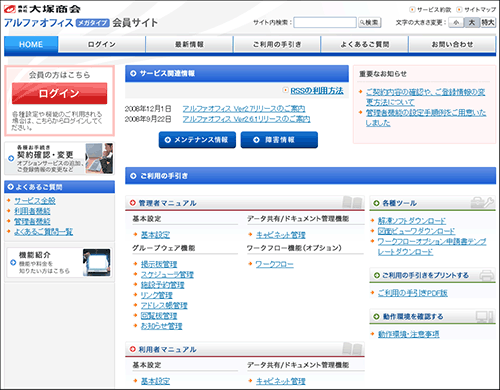Click the book icon in 管理者マニュアル header
This screenshot has width=500, height=390.
[x=352, y=202]
